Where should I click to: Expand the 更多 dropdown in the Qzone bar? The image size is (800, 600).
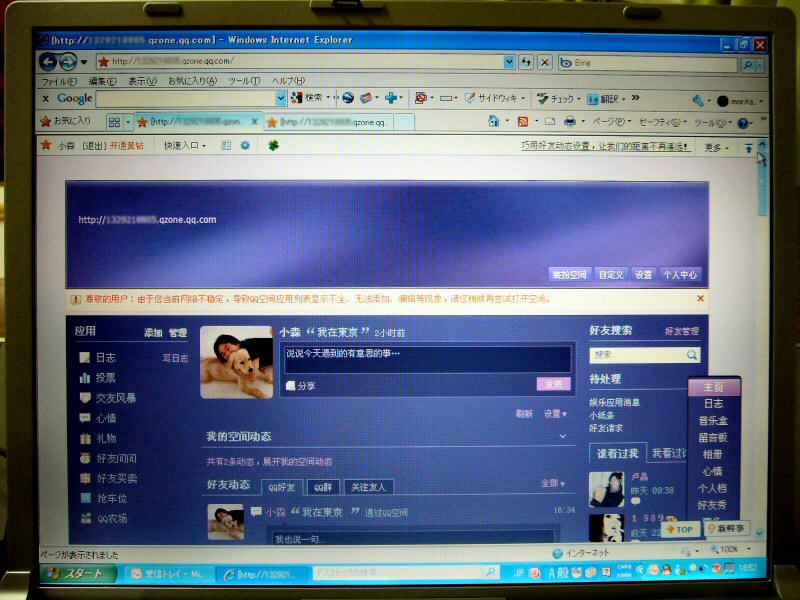tap(716, 147)
